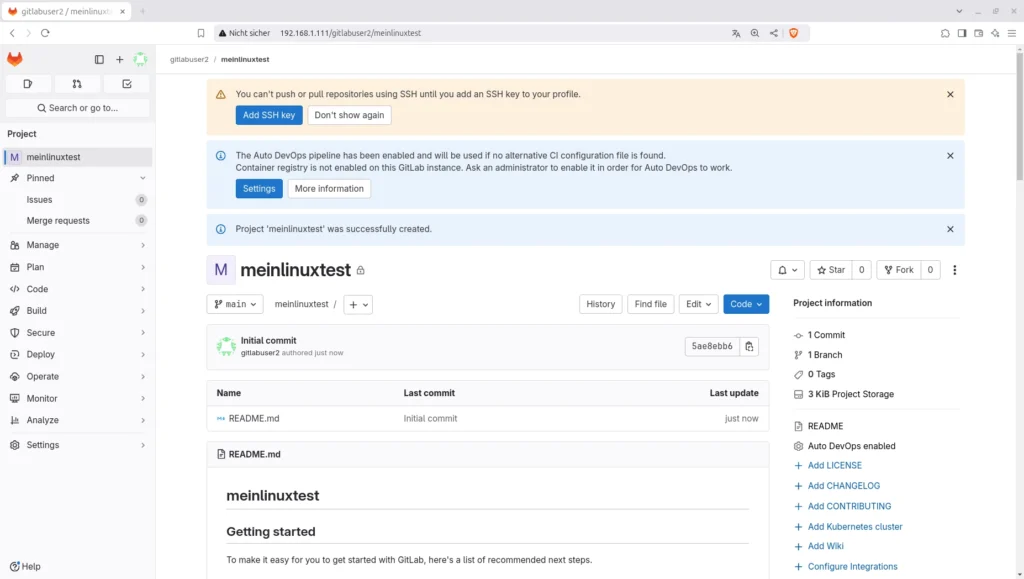The height and width of the screenshot is (579, 1024).
Task: Select Merge requests in the sidebar
Action: pyautogui.click(x=58, y=221)
